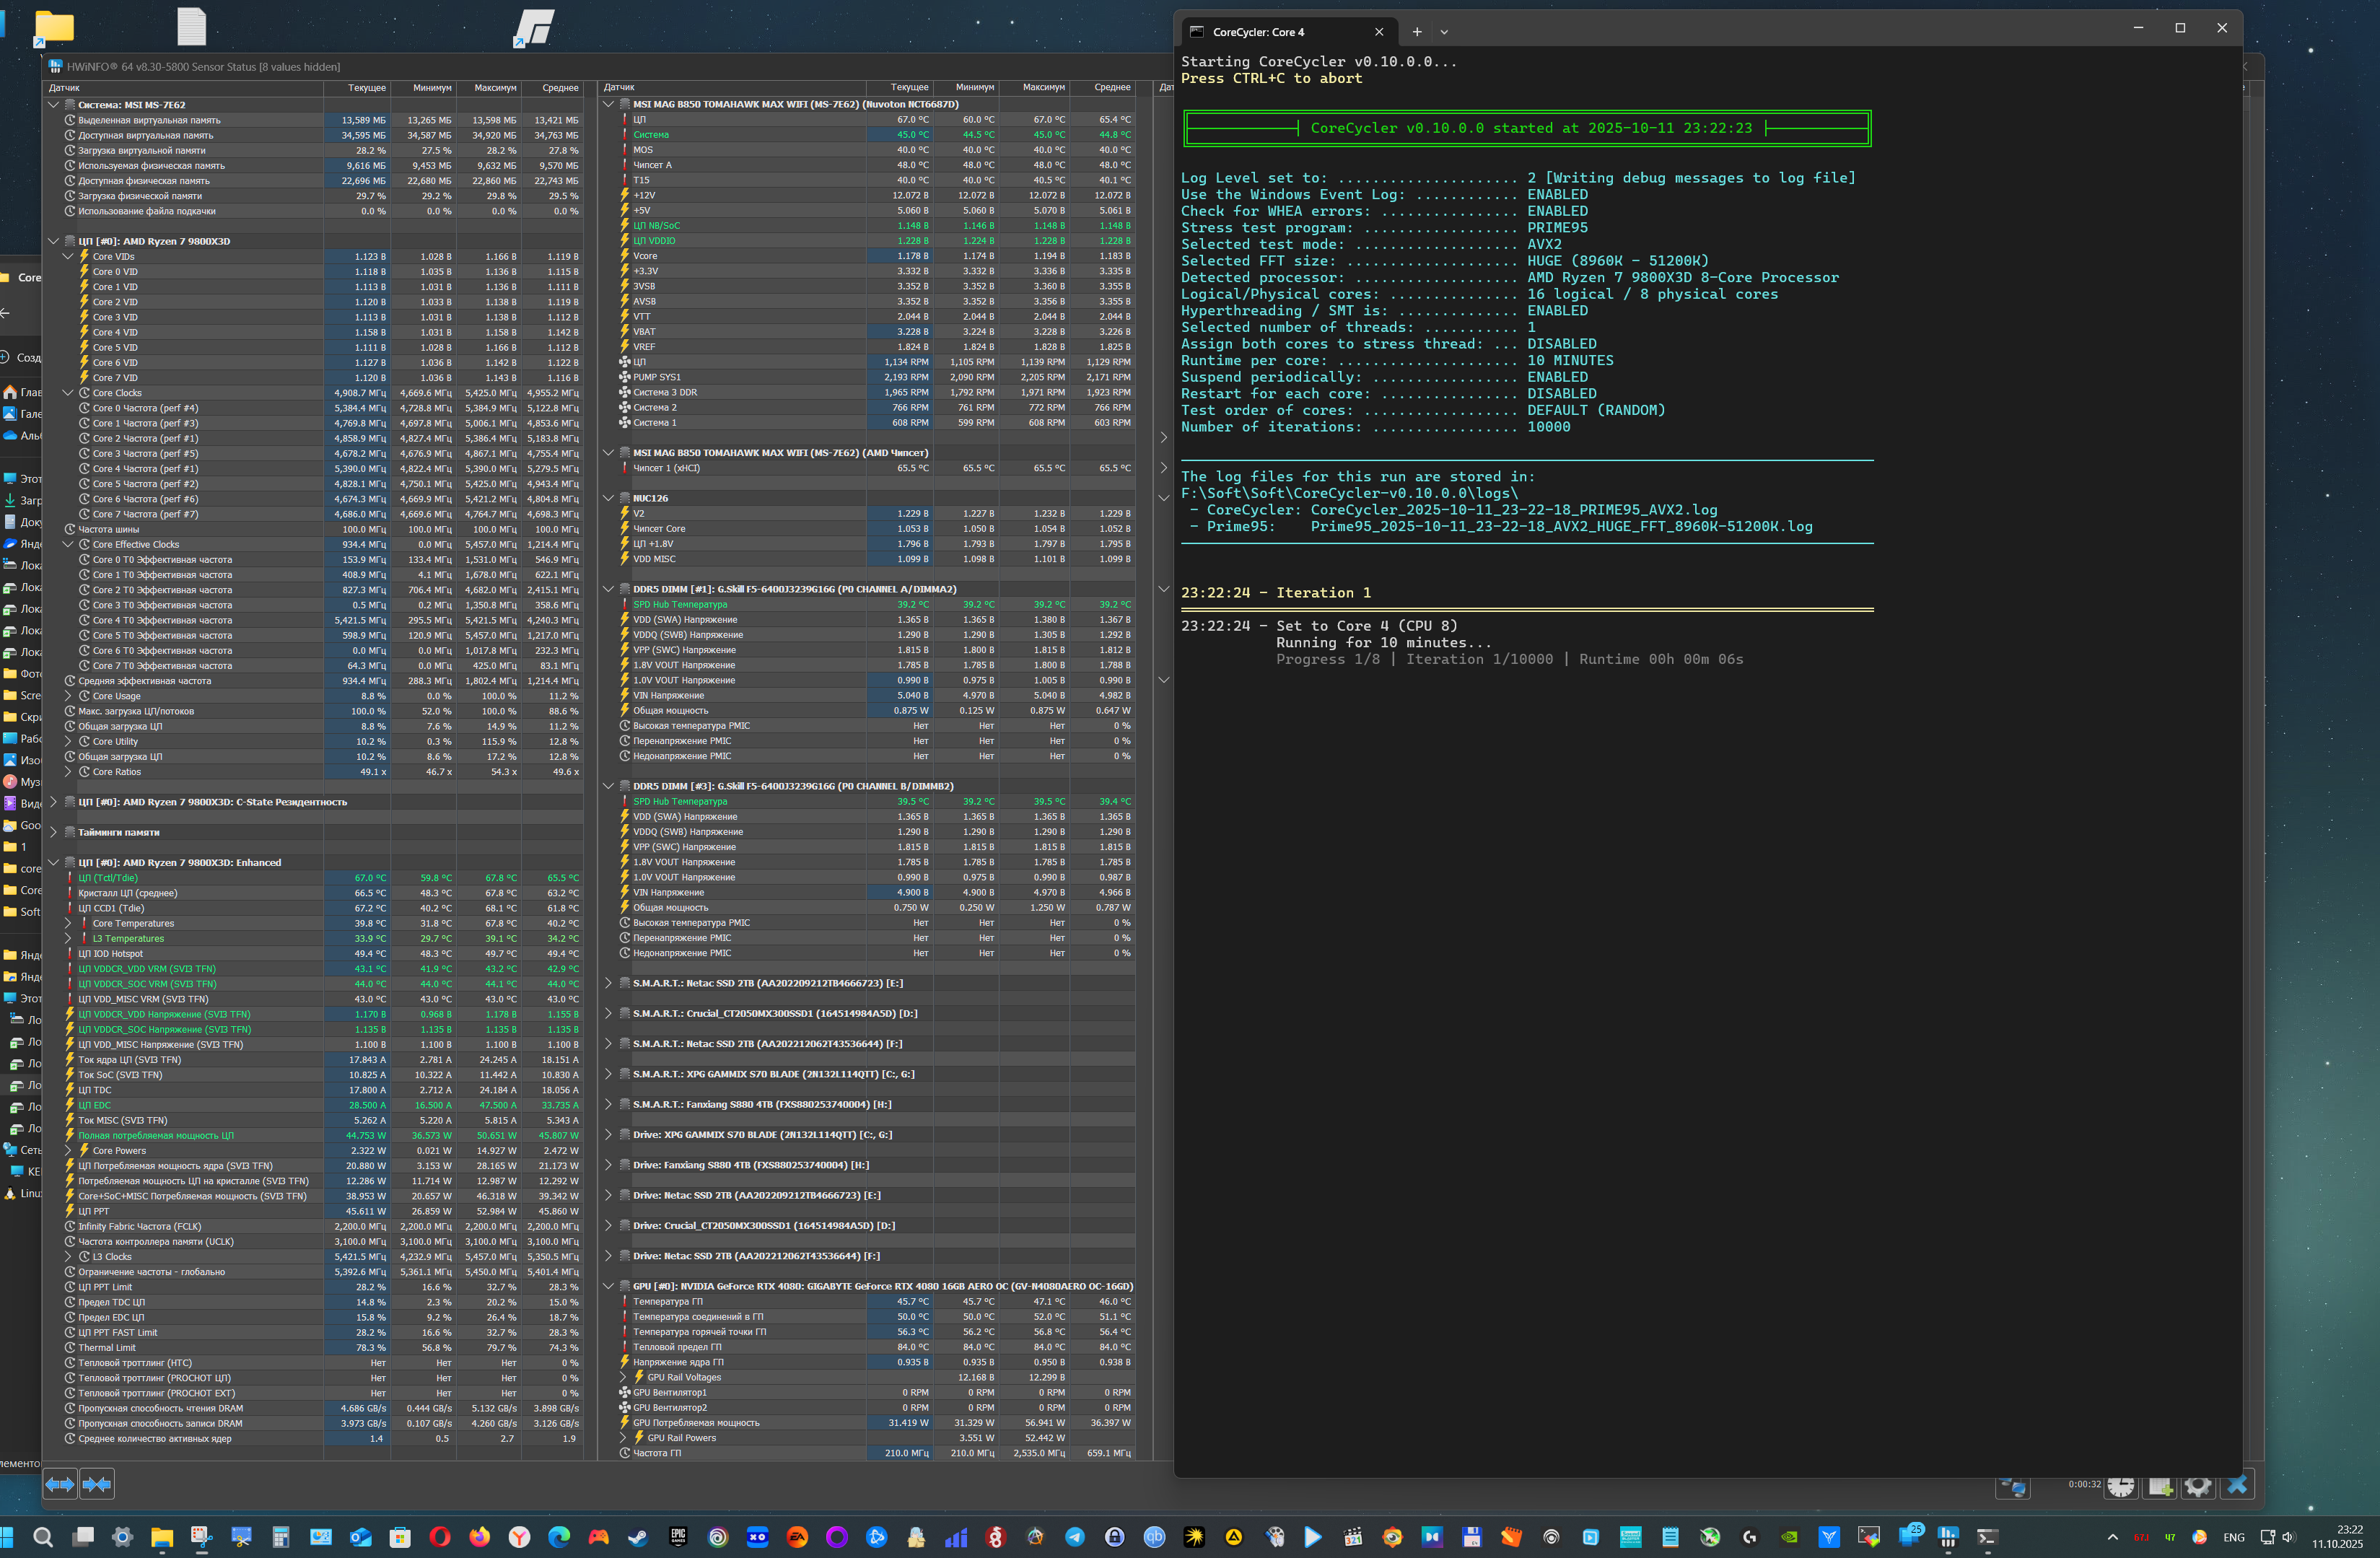Click the expand sensor columns arrows button
The image size is (2380, 1558).
(x=60, y=1484)
